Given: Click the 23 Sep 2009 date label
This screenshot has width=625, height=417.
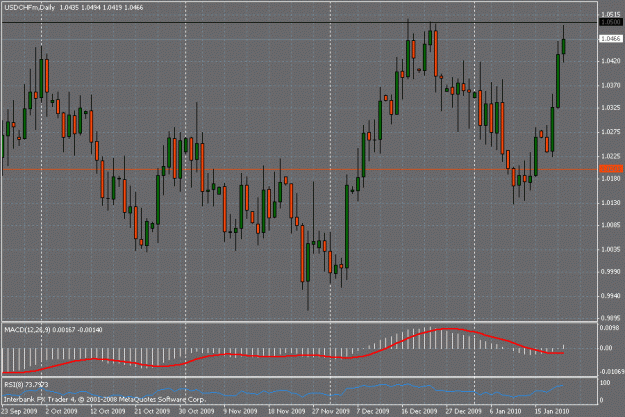Looking at the screenshot, I should [19, 411].
